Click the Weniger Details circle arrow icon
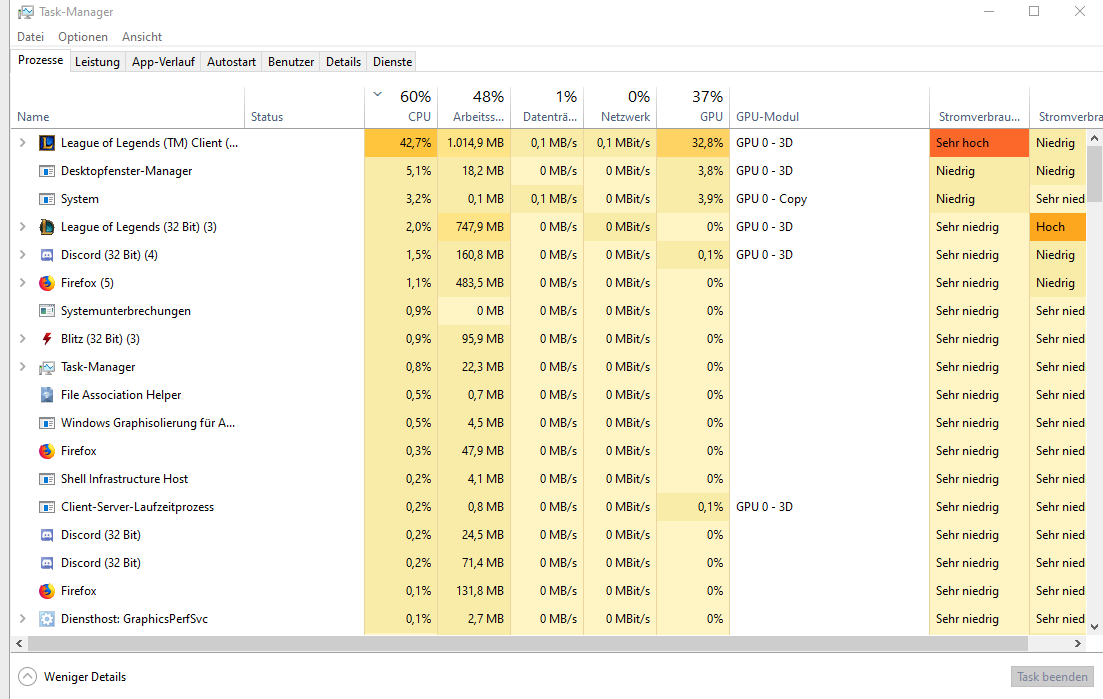 point(27,676)
